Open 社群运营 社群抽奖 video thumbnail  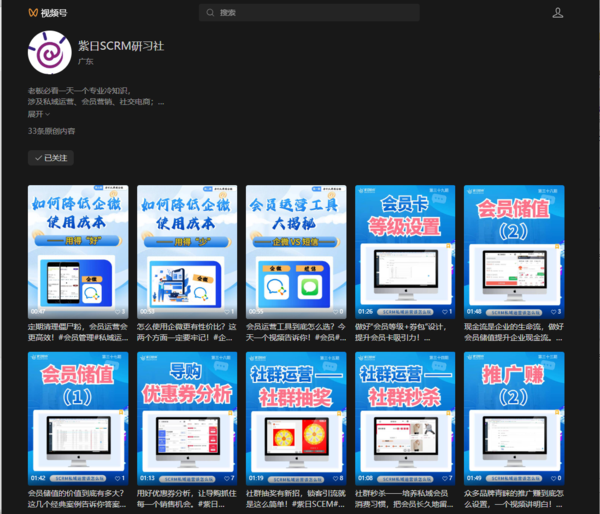point(296,418)
